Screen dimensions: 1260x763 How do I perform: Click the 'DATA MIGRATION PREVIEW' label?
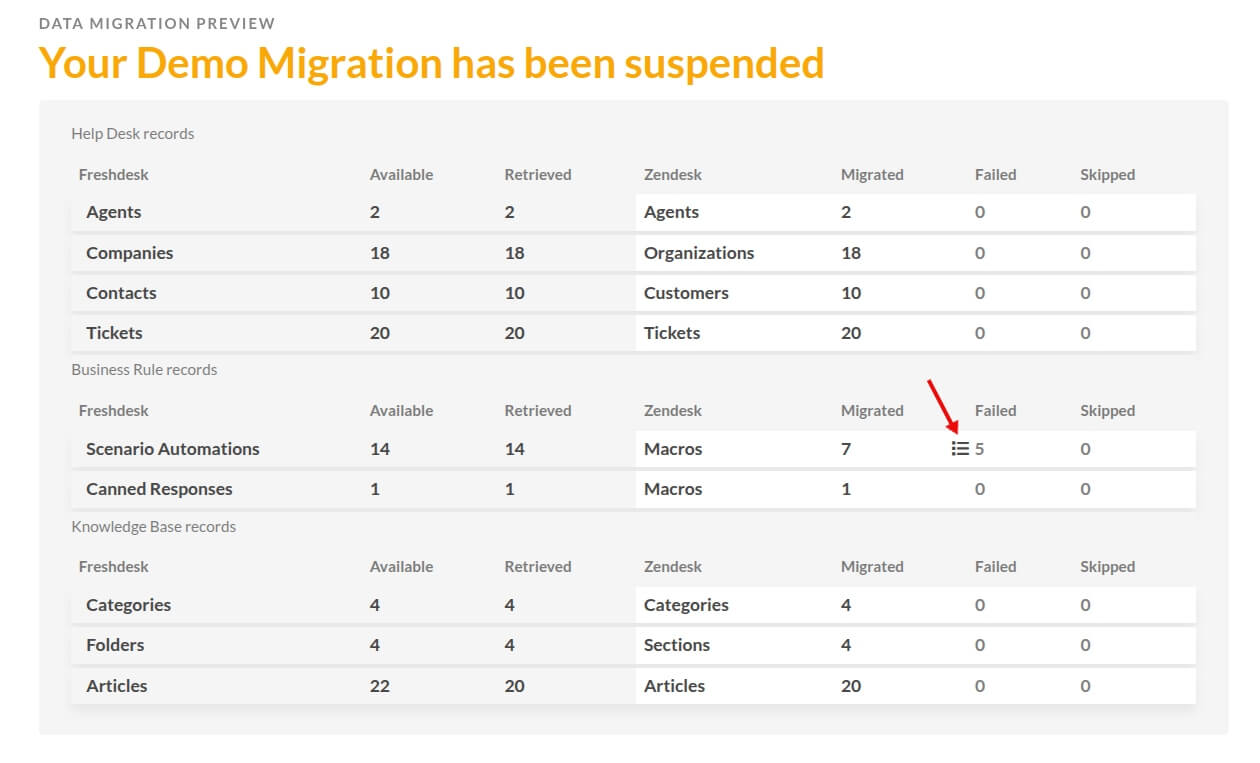[x=157, y=23]
